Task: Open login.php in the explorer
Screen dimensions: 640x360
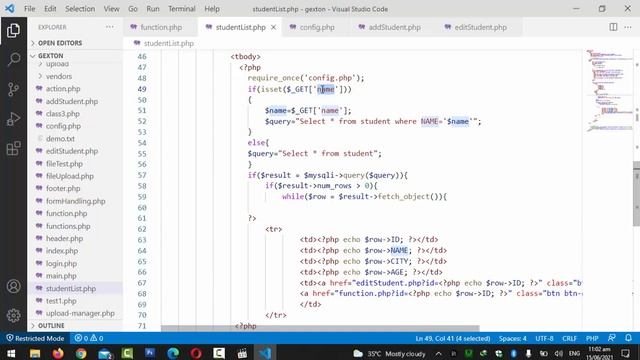Action: (61, 264)
